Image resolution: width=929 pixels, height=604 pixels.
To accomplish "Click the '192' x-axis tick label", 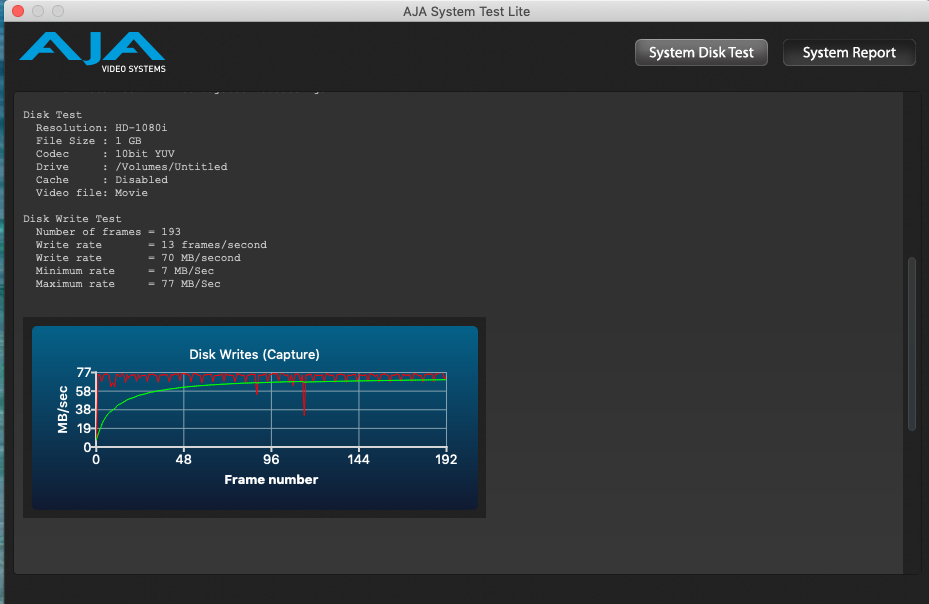I will [x=446, y=459].
